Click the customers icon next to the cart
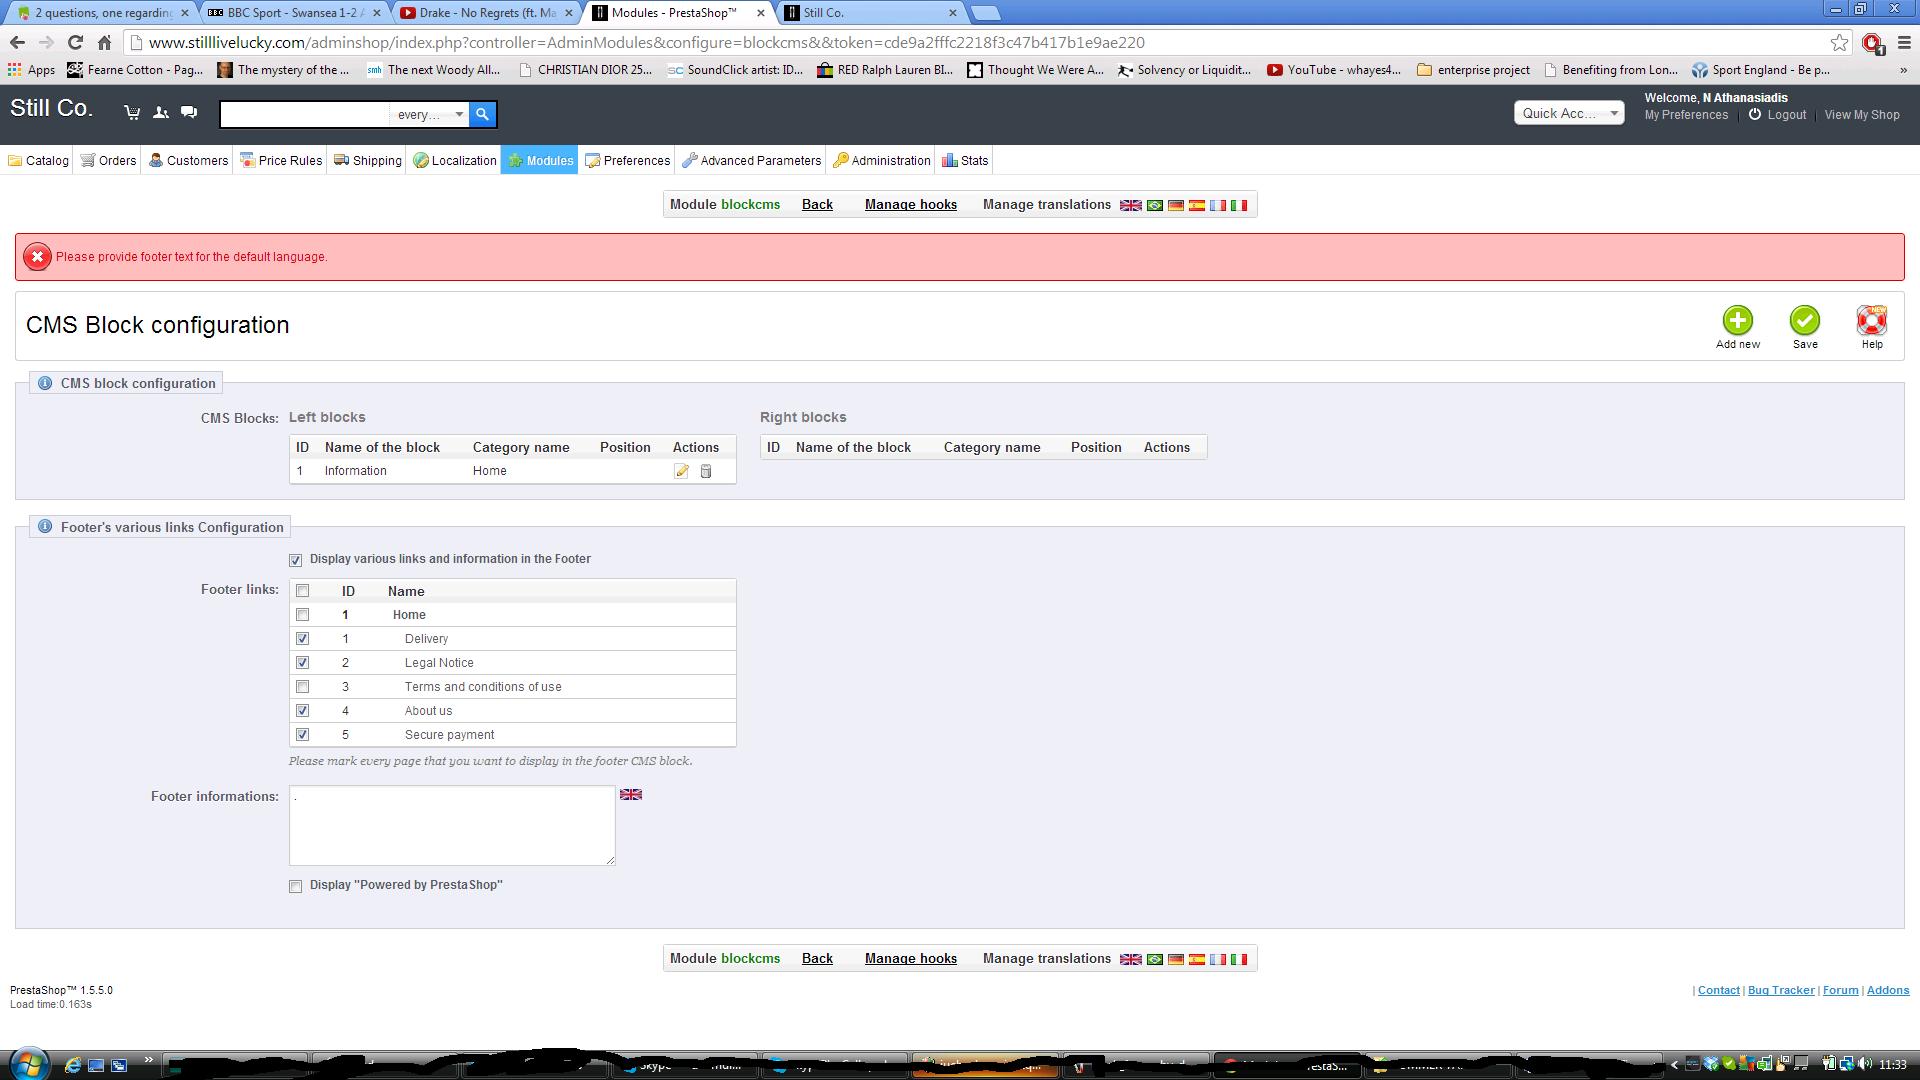This screenshot has height=1080, width=1920. click(160, 113)
